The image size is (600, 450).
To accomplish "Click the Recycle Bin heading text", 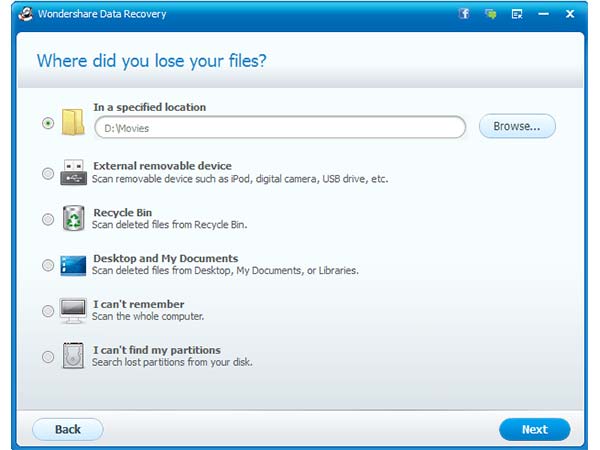I will click(x=122, y=212).
